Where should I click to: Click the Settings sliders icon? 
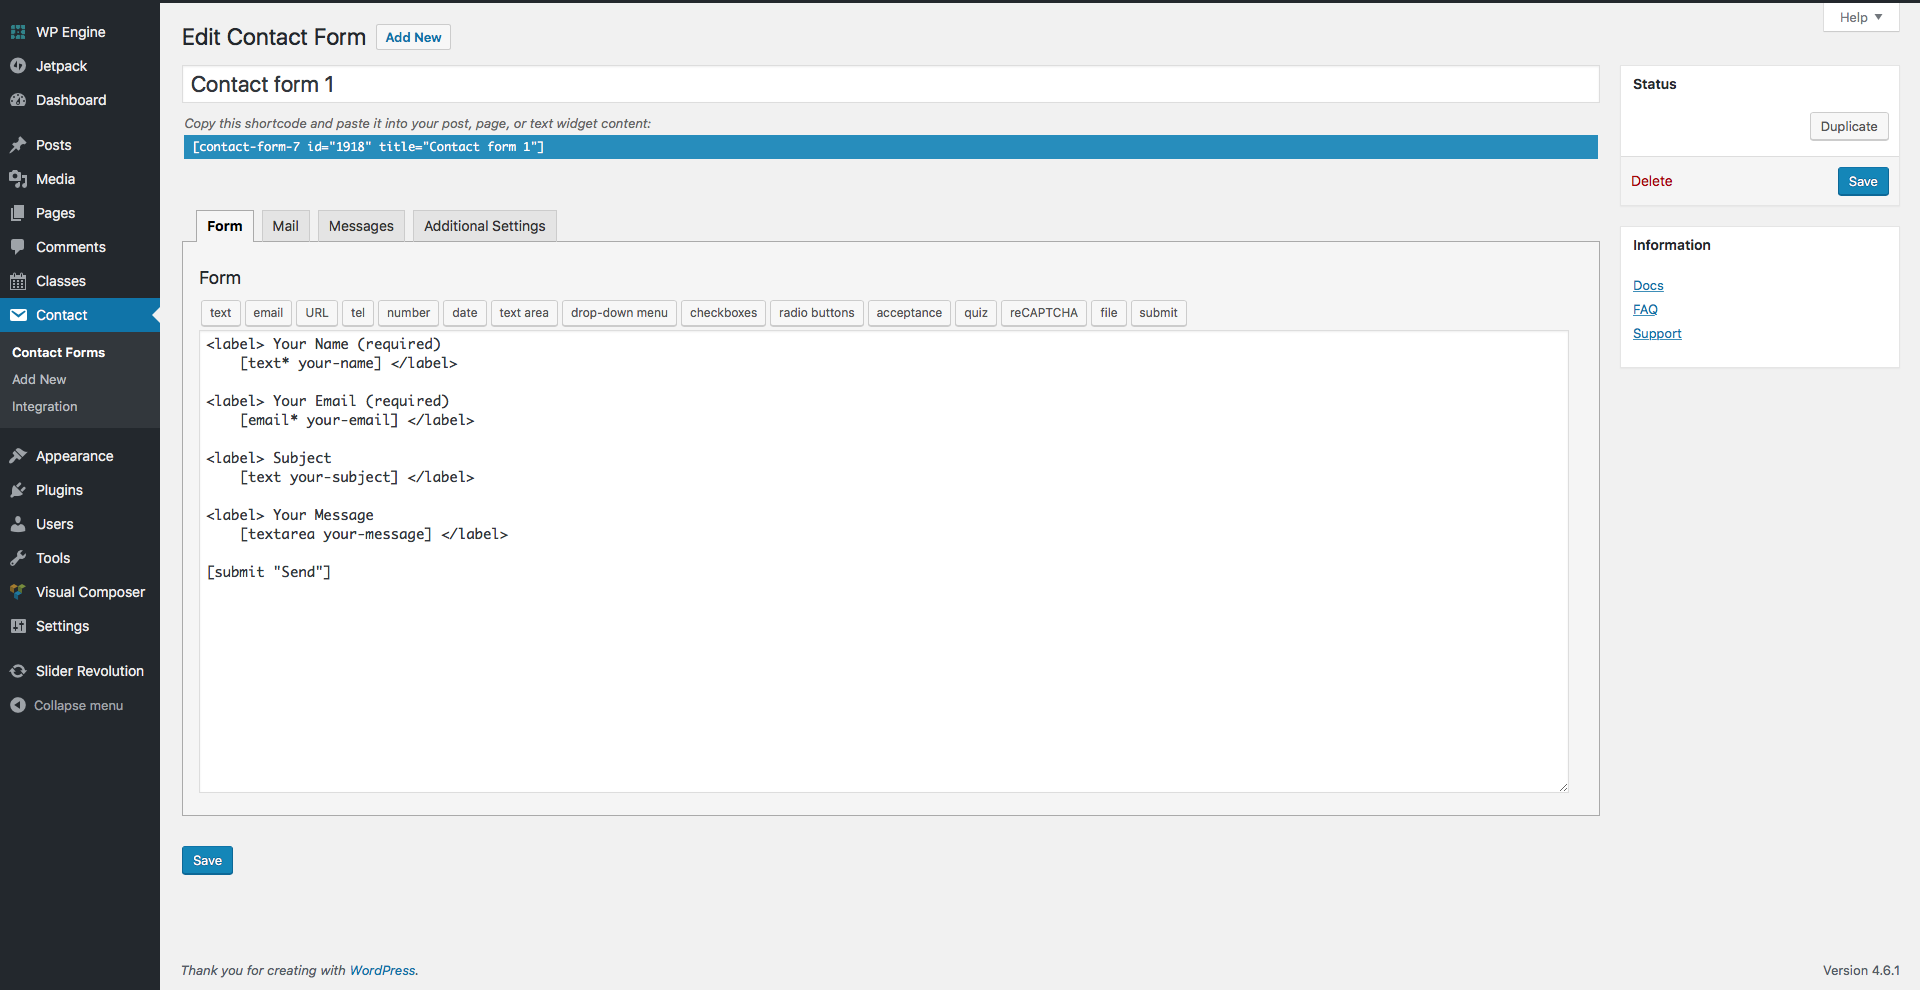click(x=18, y=626)
